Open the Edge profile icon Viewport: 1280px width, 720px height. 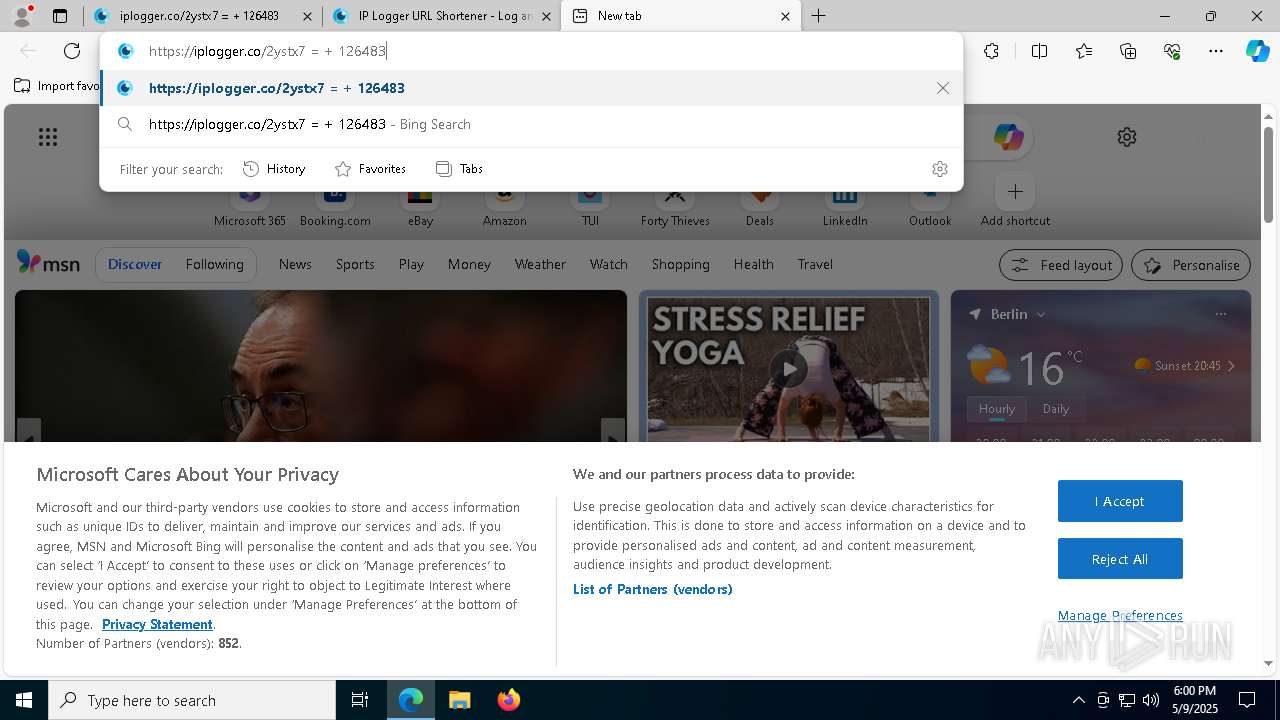22,16
